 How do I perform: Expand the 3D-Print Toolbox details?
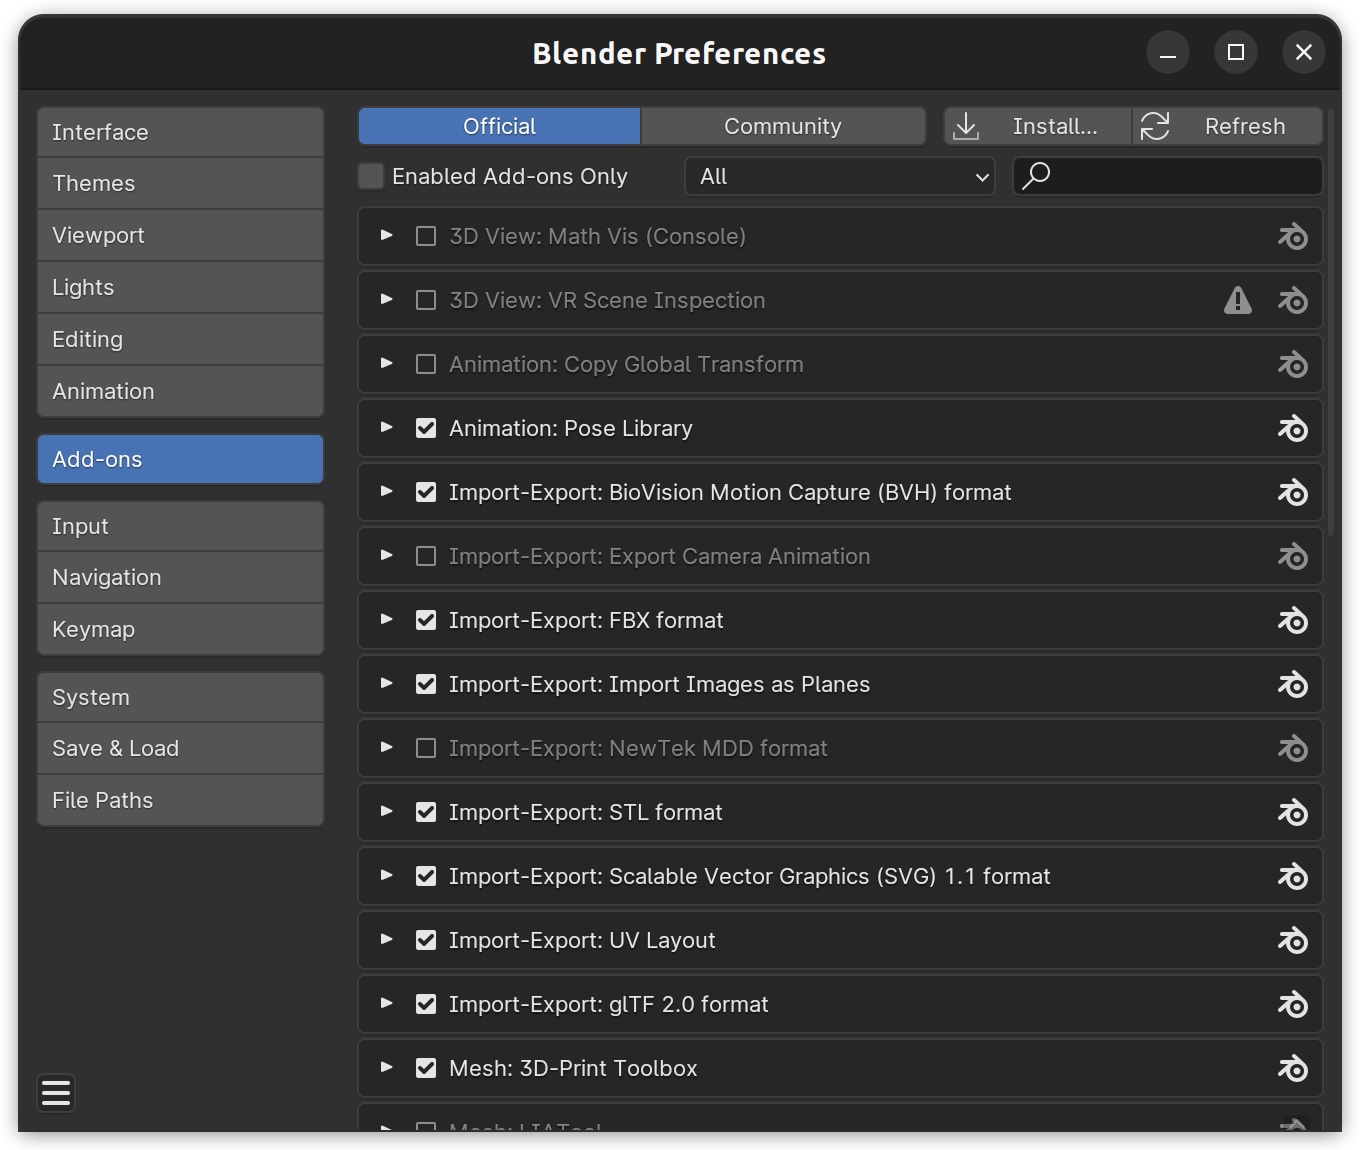(386, 1068)
